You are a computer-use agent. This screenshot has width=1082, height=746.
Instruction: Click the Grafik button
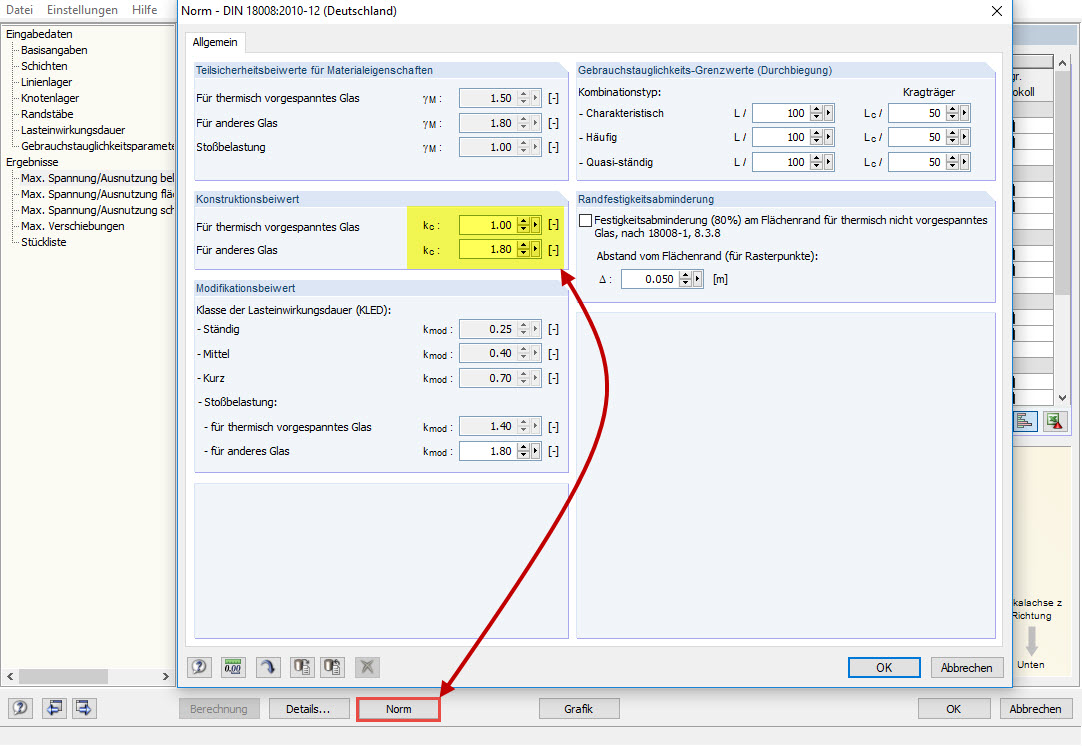click(578, 709)
